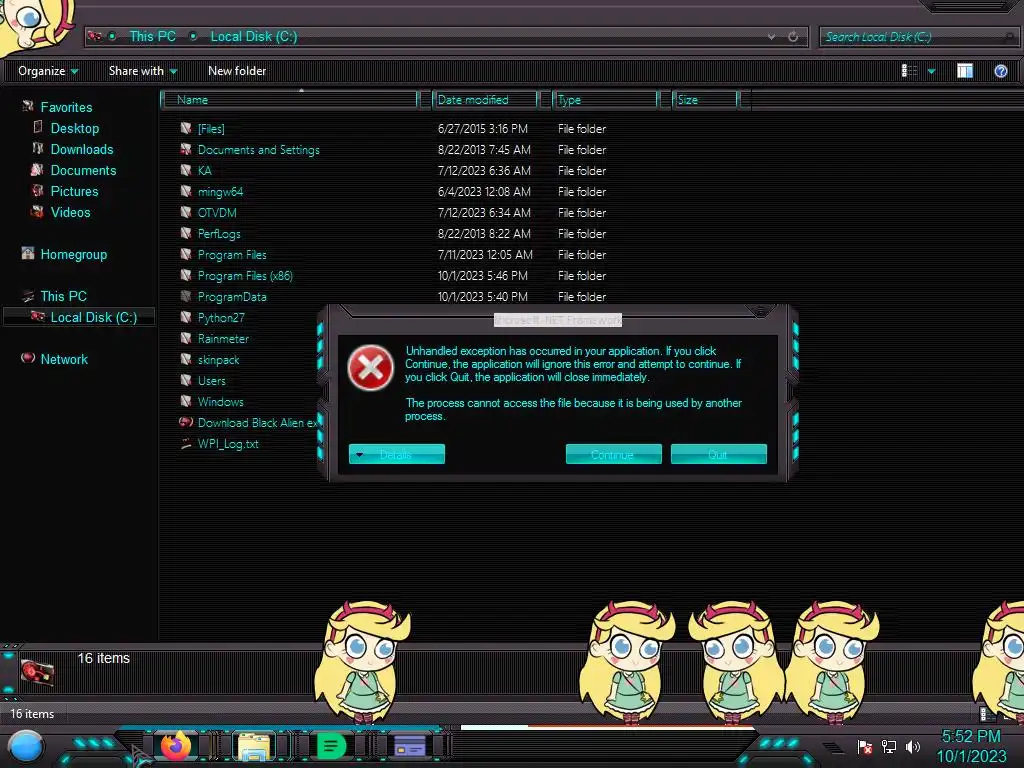Screen dimensions: 1024x768
Task: Open File Explorer from the taskbar
Action: (254, 747)
